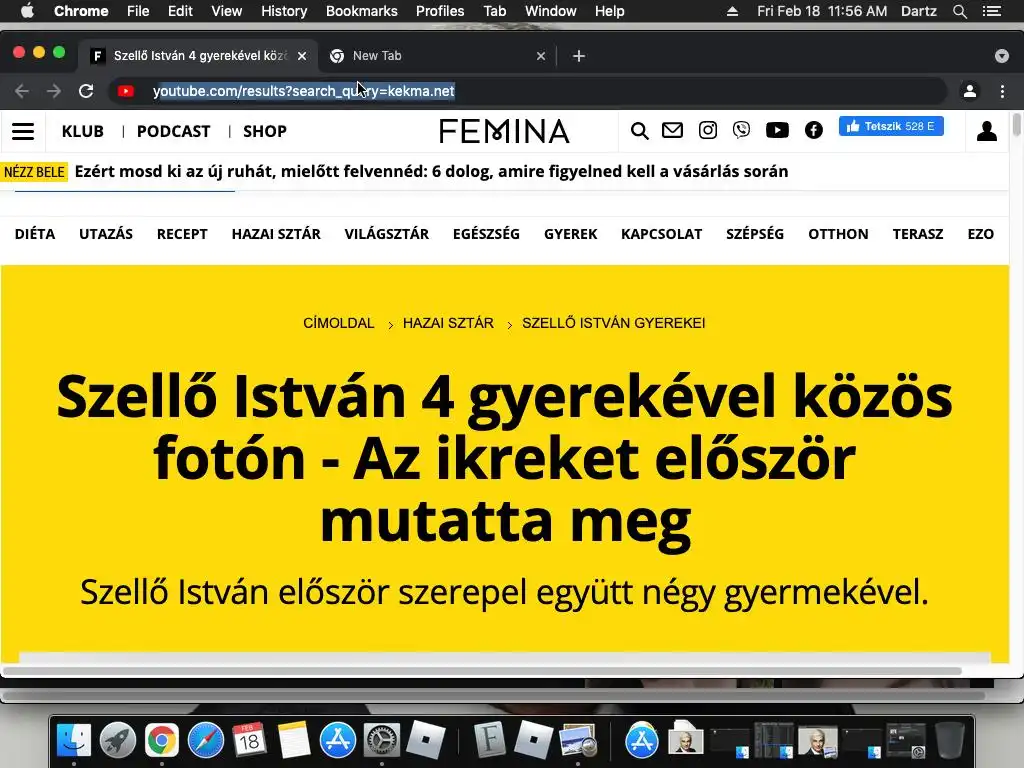Open Femina's Instagram icon

[707, 130]
